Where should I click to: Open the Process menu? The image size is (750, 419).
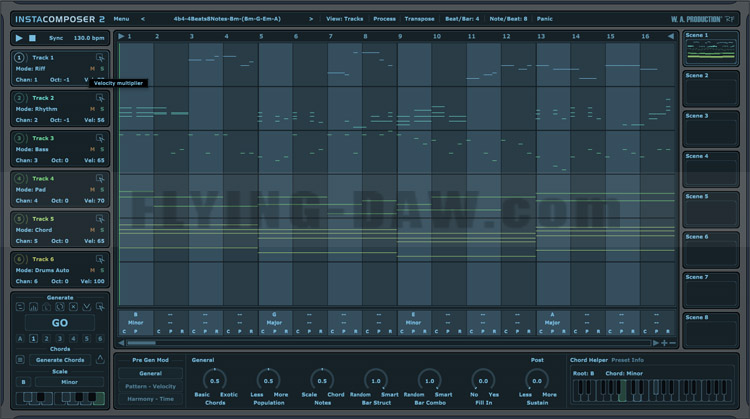(x=385, y=19)
